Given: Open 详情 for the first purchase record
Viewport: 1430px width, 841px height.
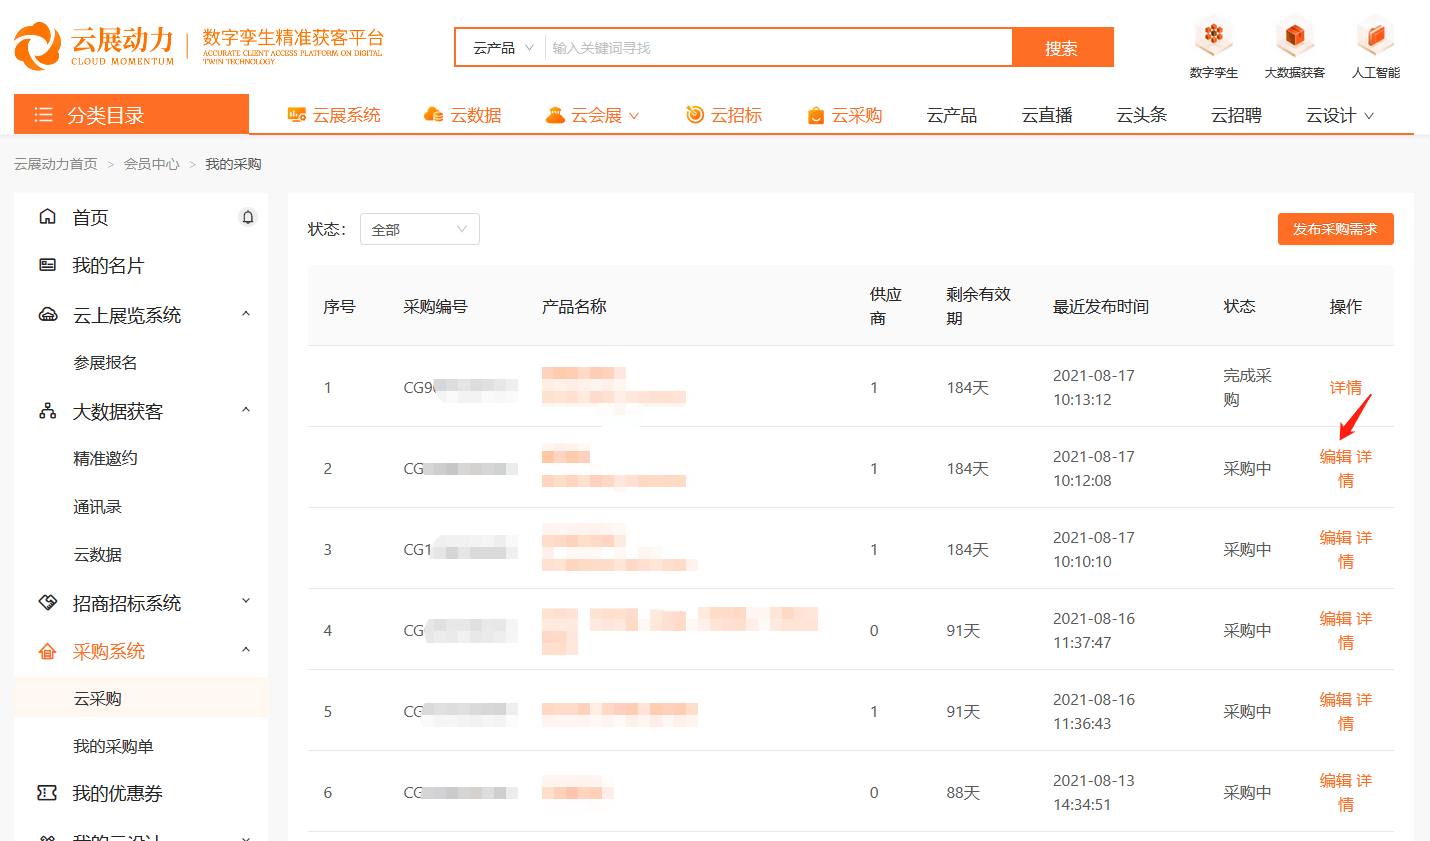Looking at the screenshot, I should 1345,387.
